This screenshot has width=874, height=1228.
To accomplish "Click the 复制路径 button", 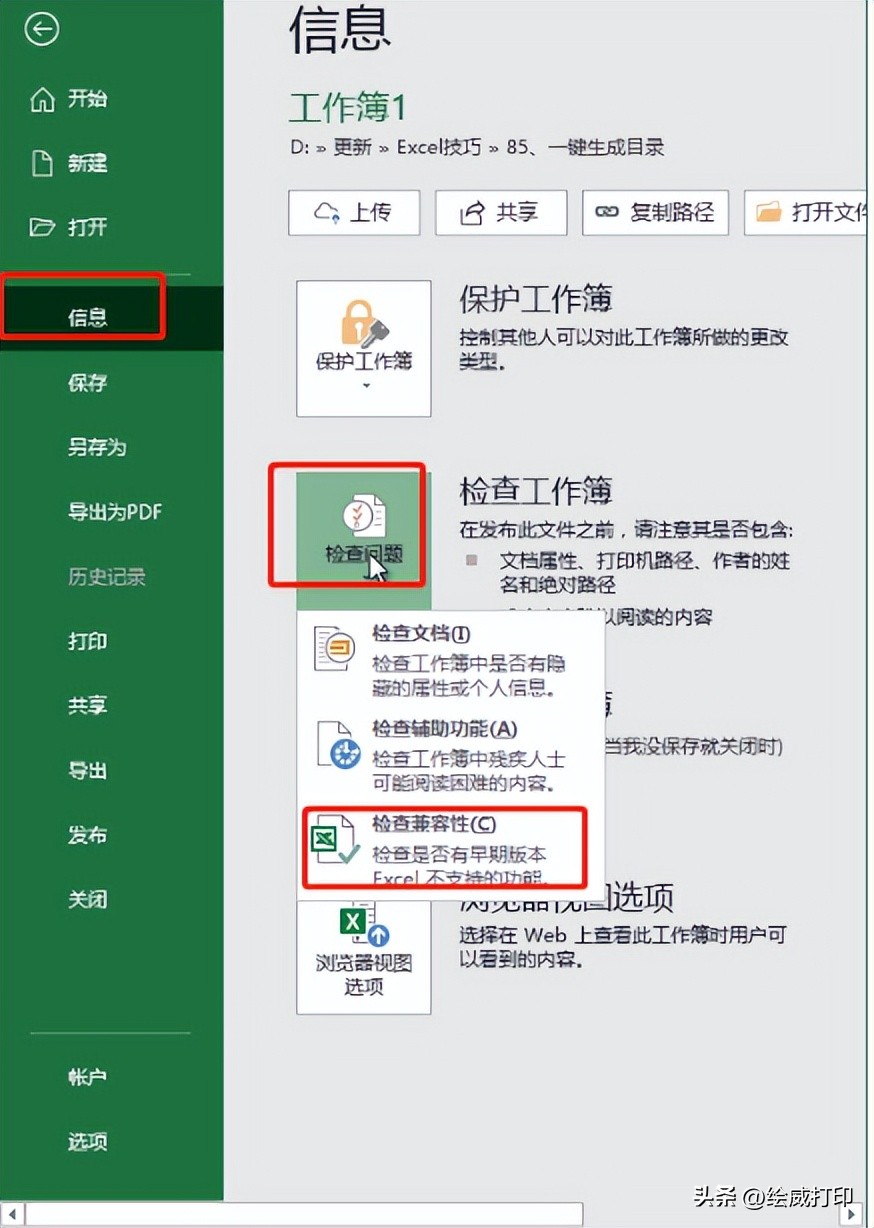I will click(x=656, y=212).
